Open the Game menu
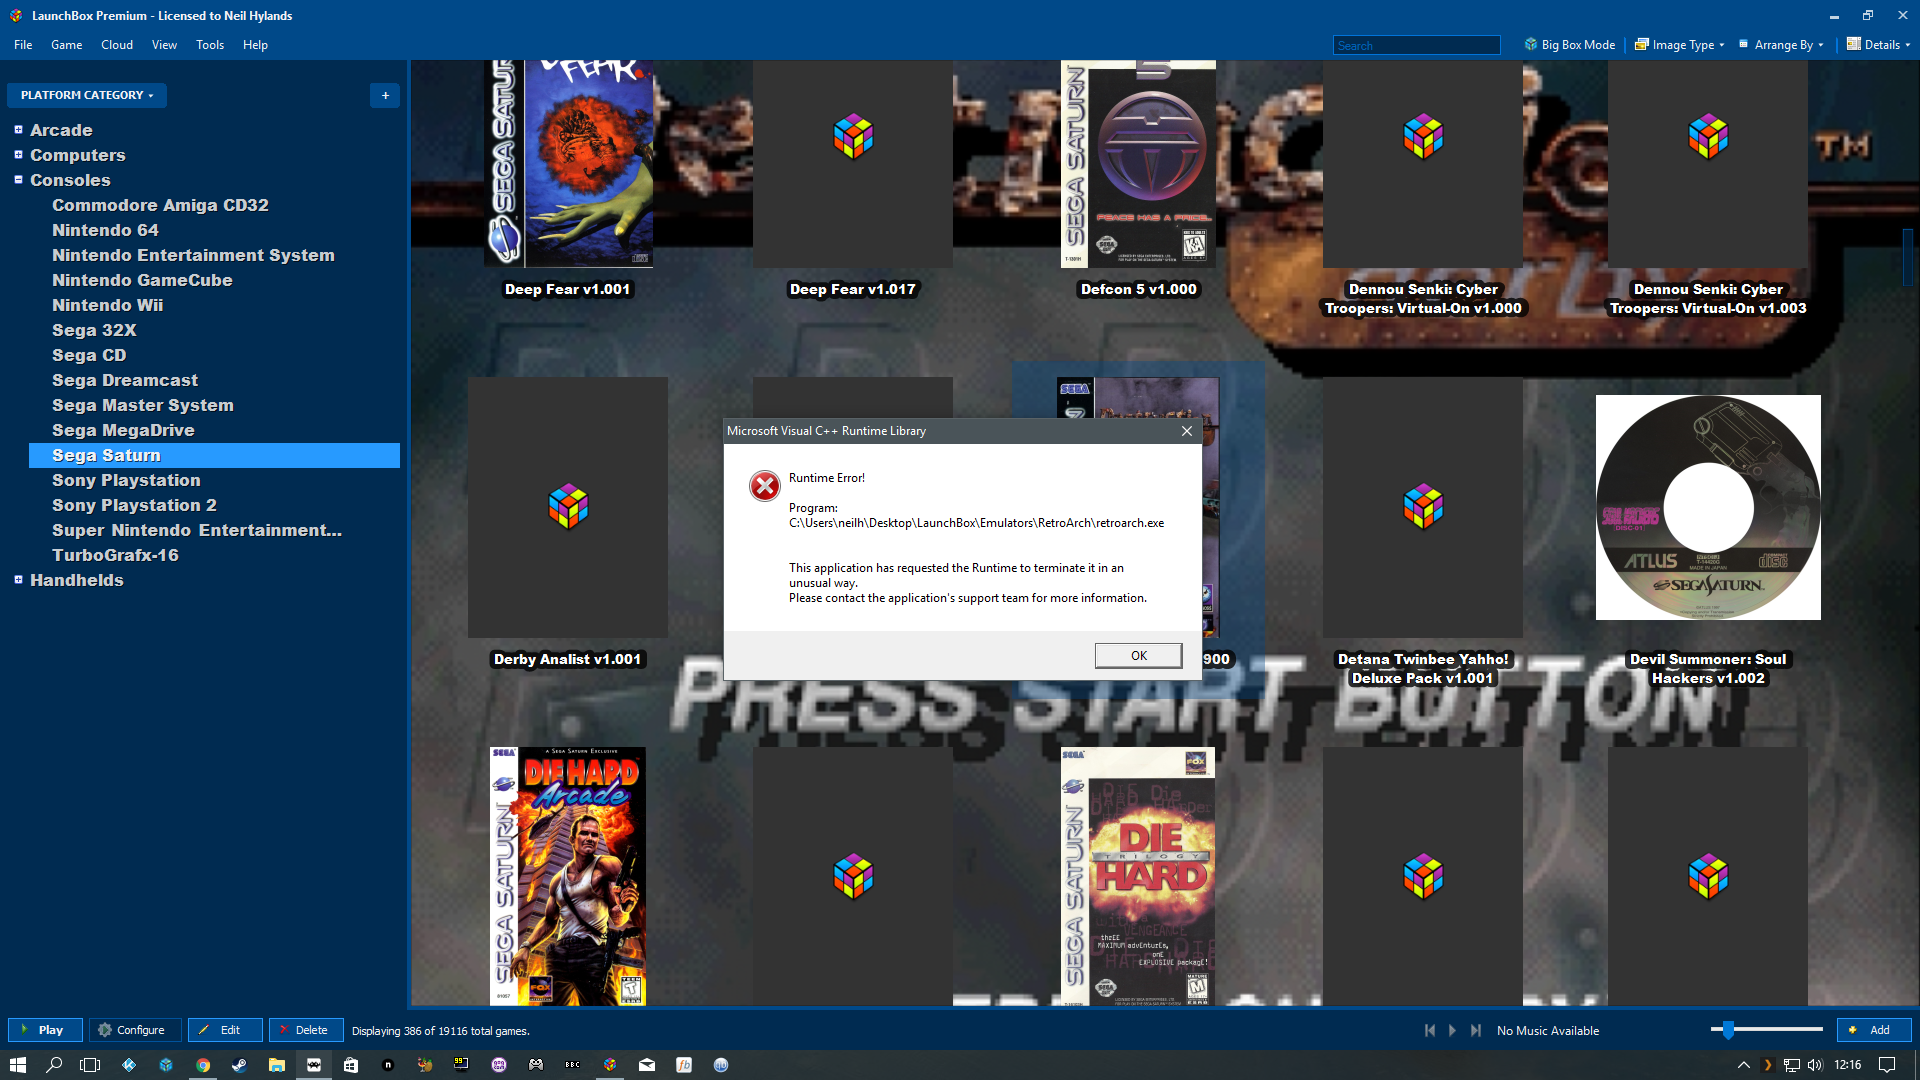1920x1080 pixels. 66,45
